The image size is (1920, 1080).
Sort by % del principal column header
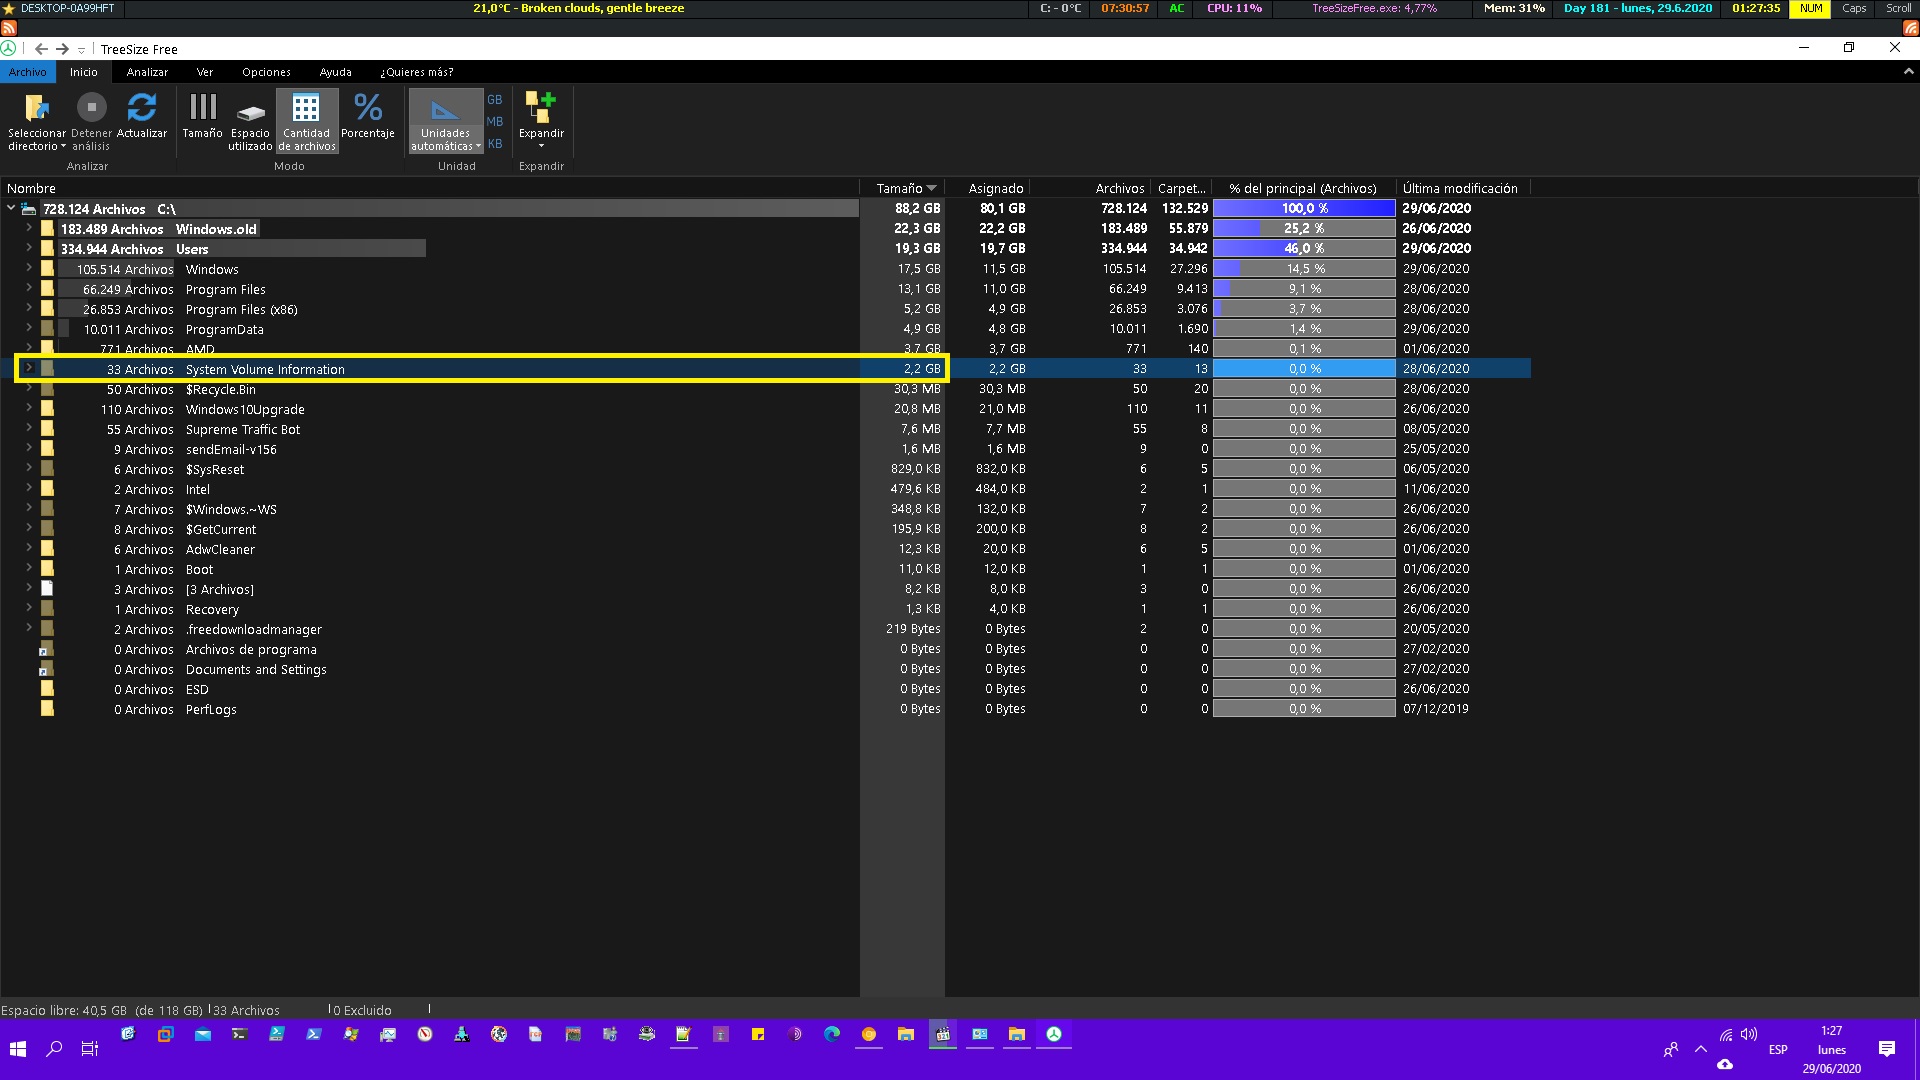pyautogui.click(x=1303, y=188)
